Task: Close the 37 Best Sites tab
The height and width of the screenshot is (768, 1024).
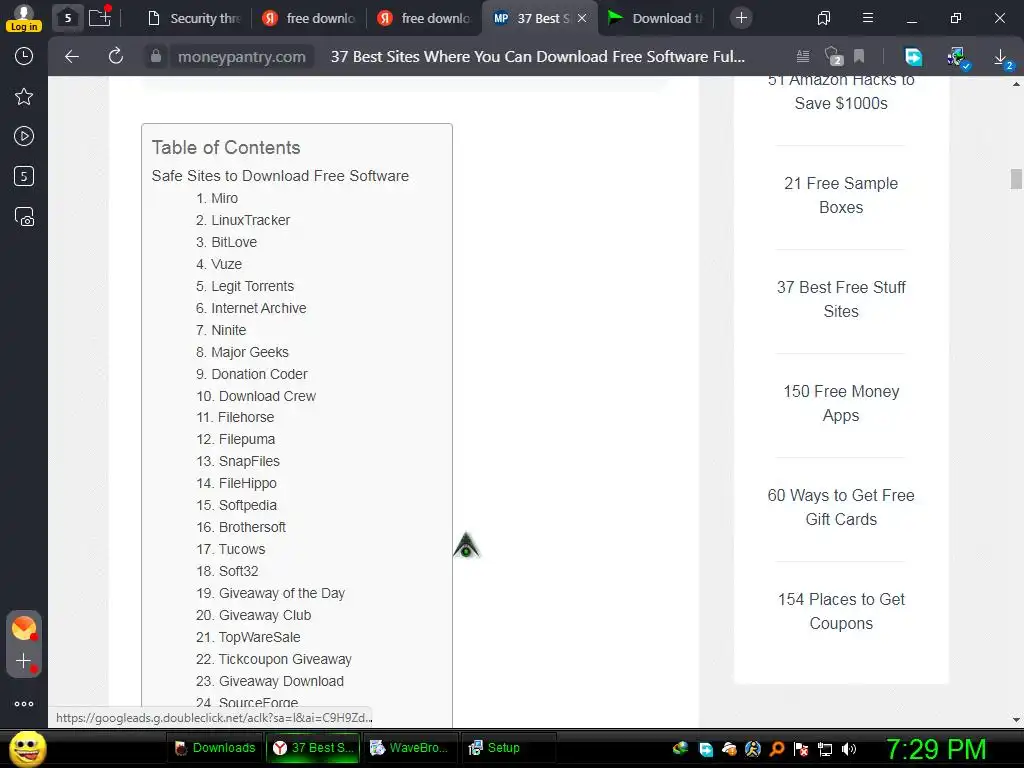Action: (582, 18)
